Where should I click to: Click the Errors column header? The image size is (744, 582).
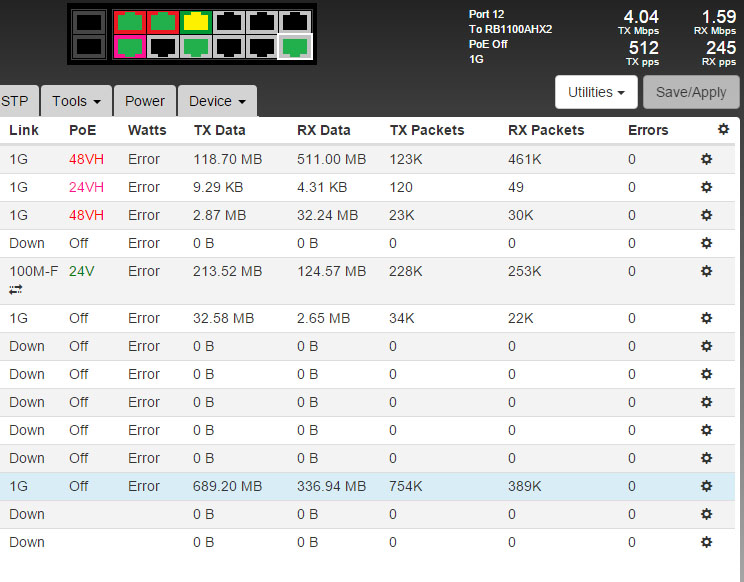648,130
